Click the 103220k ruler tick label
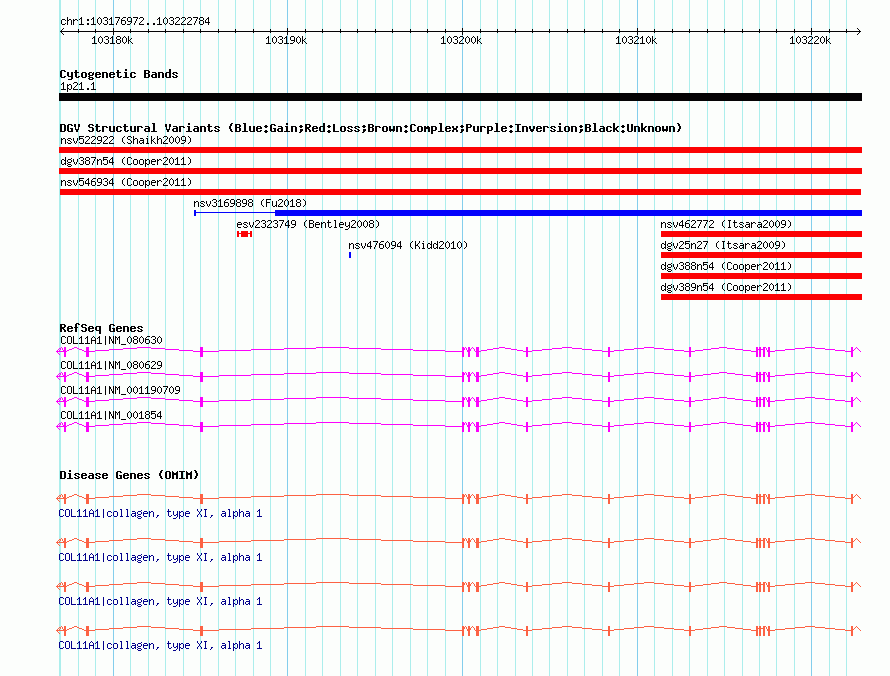Viewport: 890px width, 676px height. (x=810, y=40)
